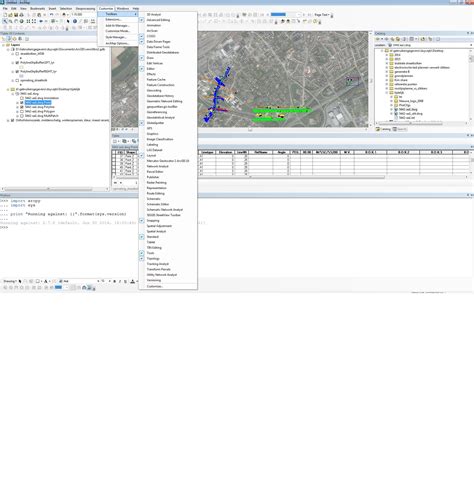Click Underline icon on Draw toolbar
This screenshot has height=485, width=474.
point(126,282)
